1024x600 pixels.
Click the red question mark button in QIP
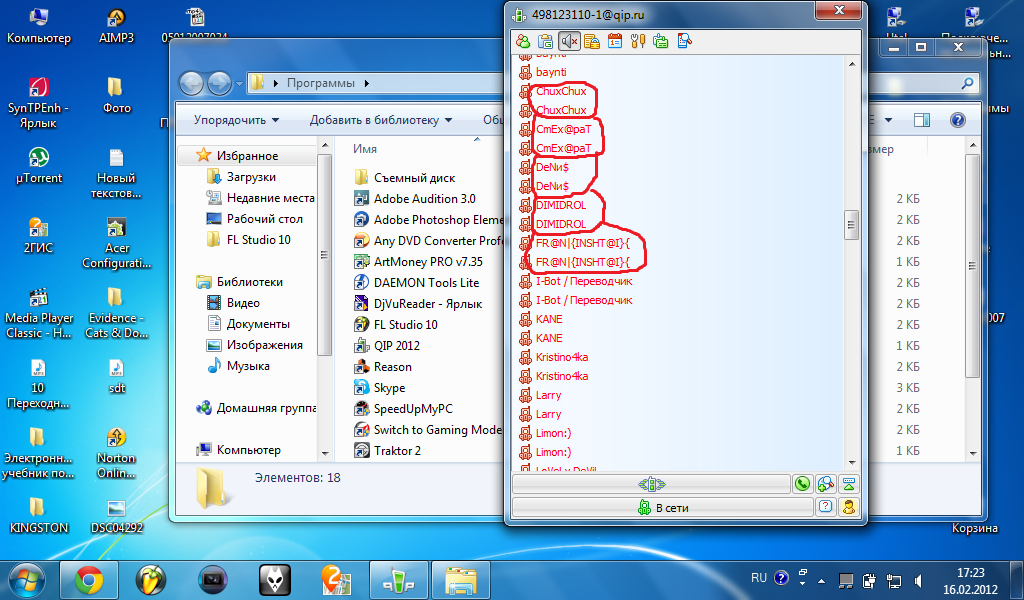coord(825,507)
